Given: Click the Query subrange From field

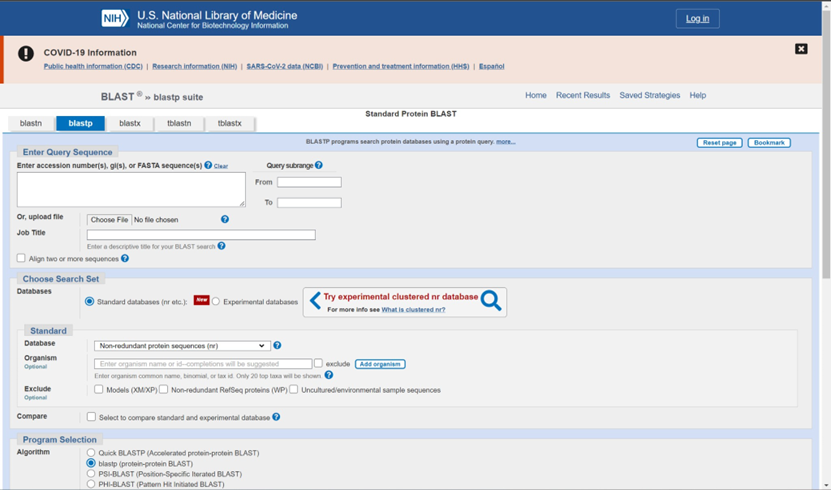Looking at the screenshot, I should [309, 182].
